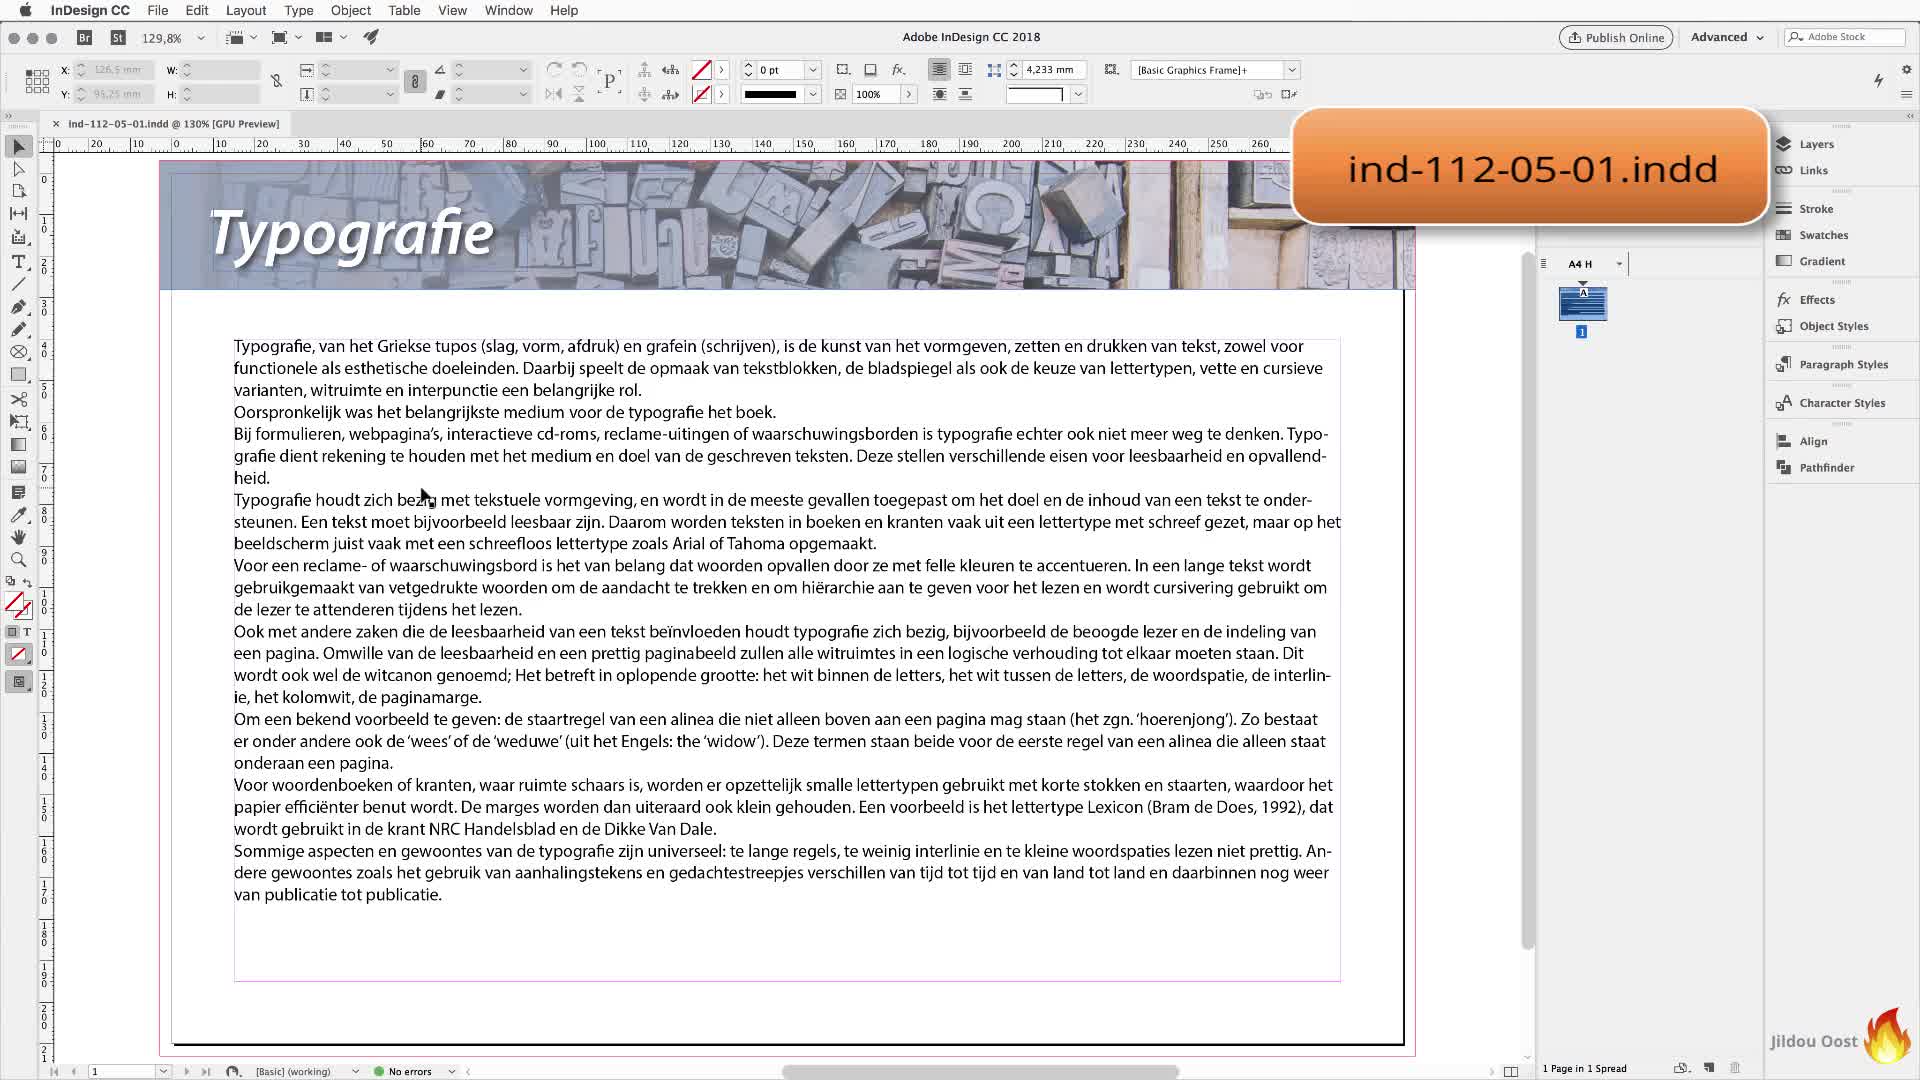Select the Page tool
1920x1080 pixels.
point(18,191)
